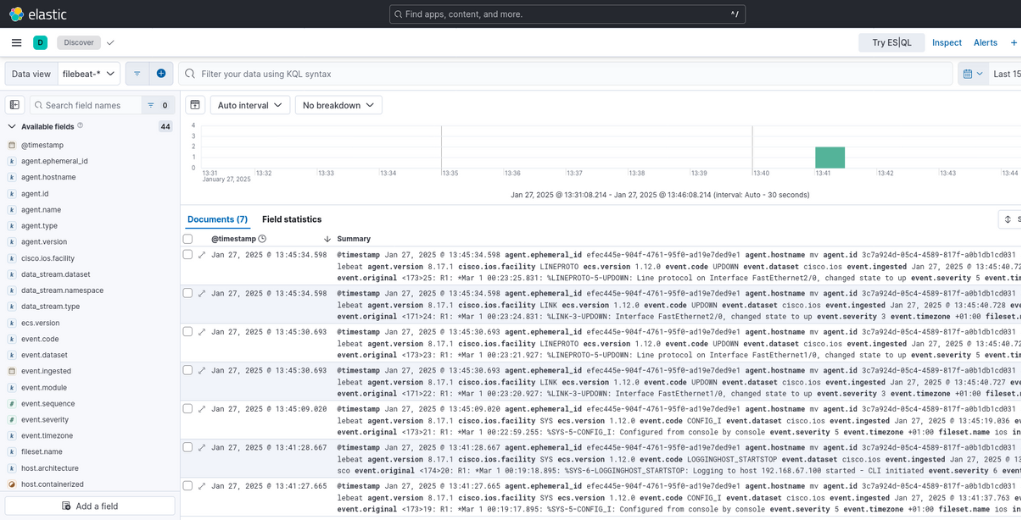Open the calendar date quick menu
The image size is (1021, 520).
click(970, 74)
